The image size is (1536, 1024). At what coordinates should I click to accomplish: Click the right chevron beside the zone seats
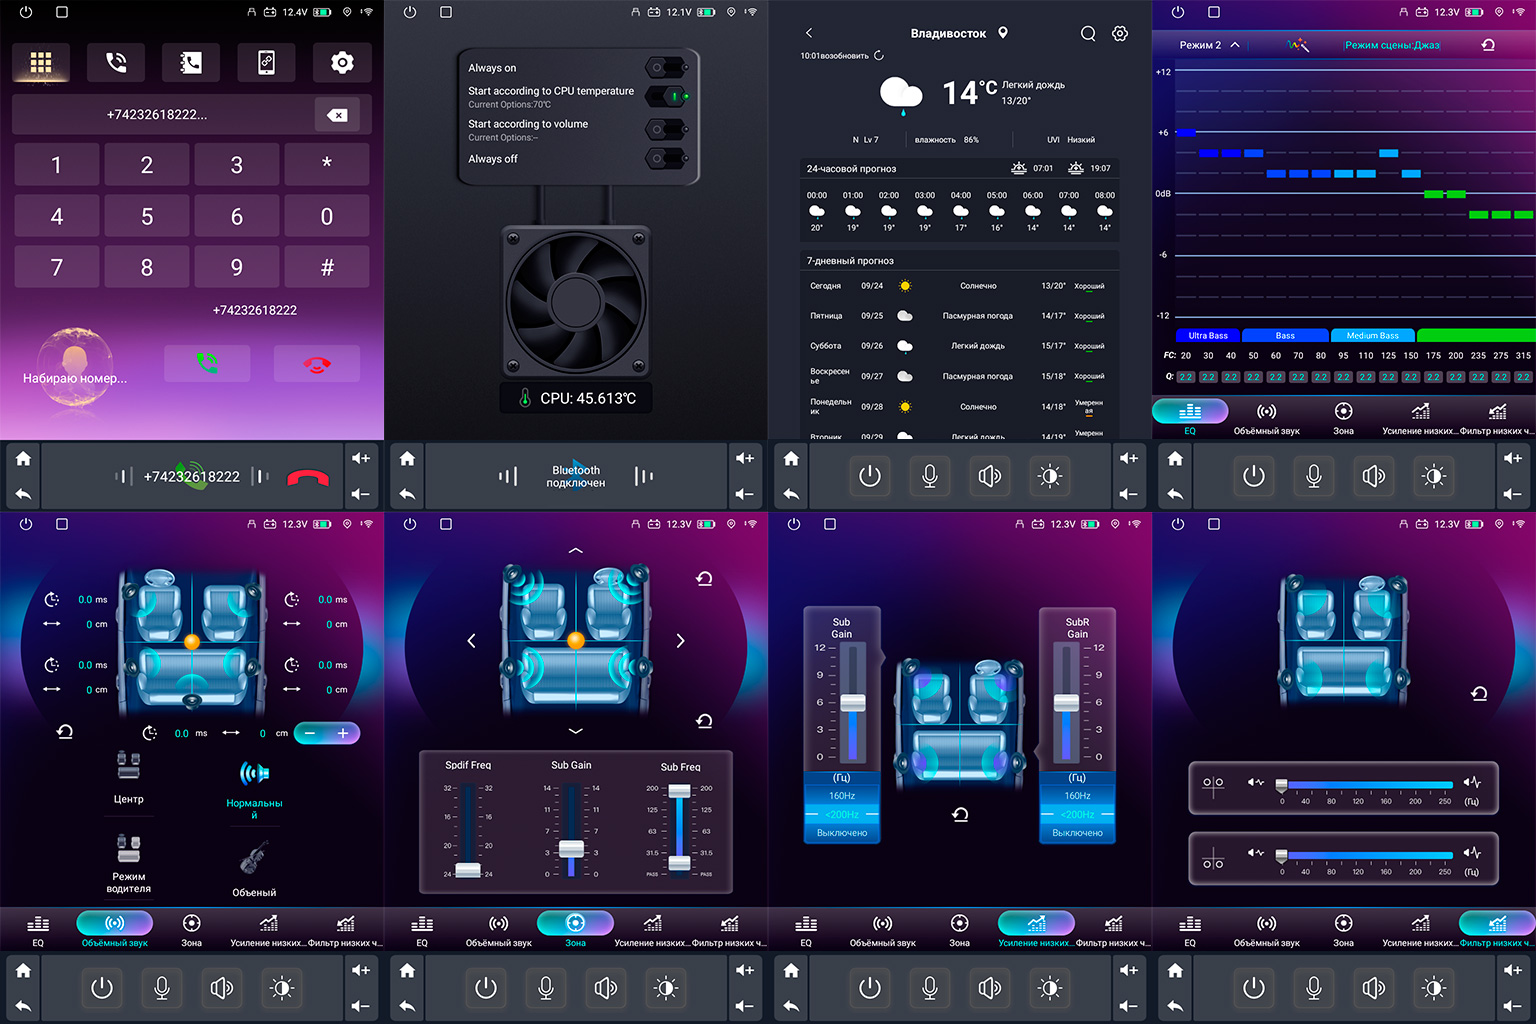point(680,641)
